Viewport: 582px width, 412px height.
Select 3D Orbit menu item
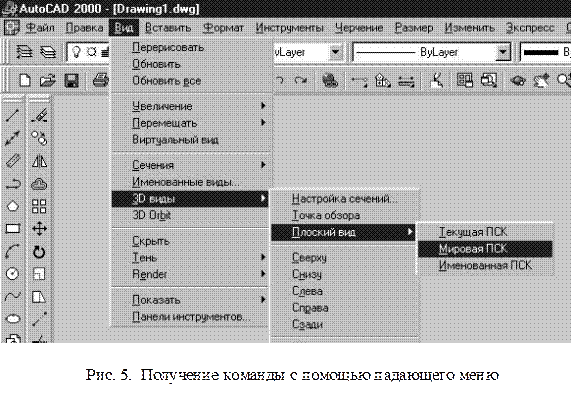click(x=192, y=215)
